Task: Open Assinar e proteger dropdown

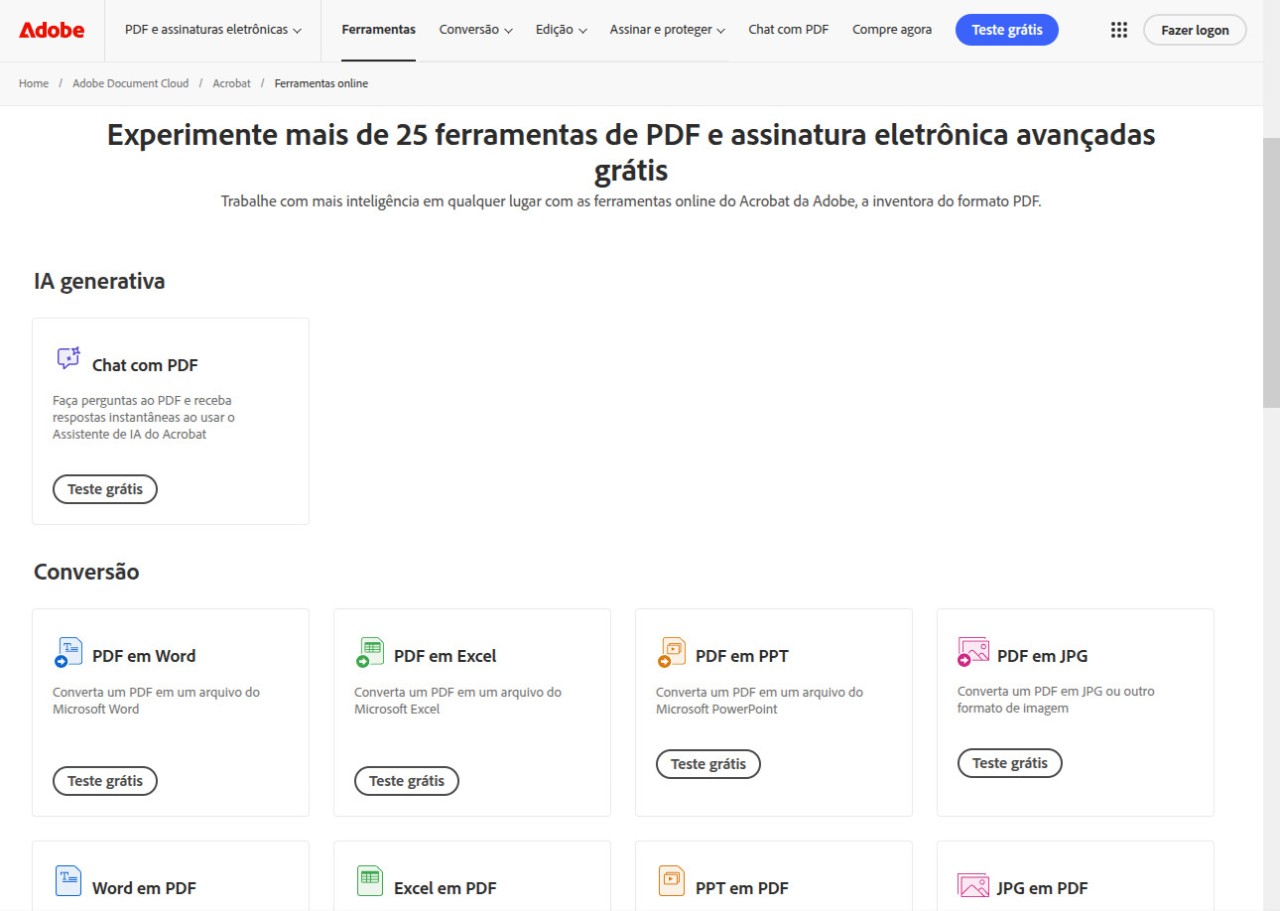Action: click(667, 30)
